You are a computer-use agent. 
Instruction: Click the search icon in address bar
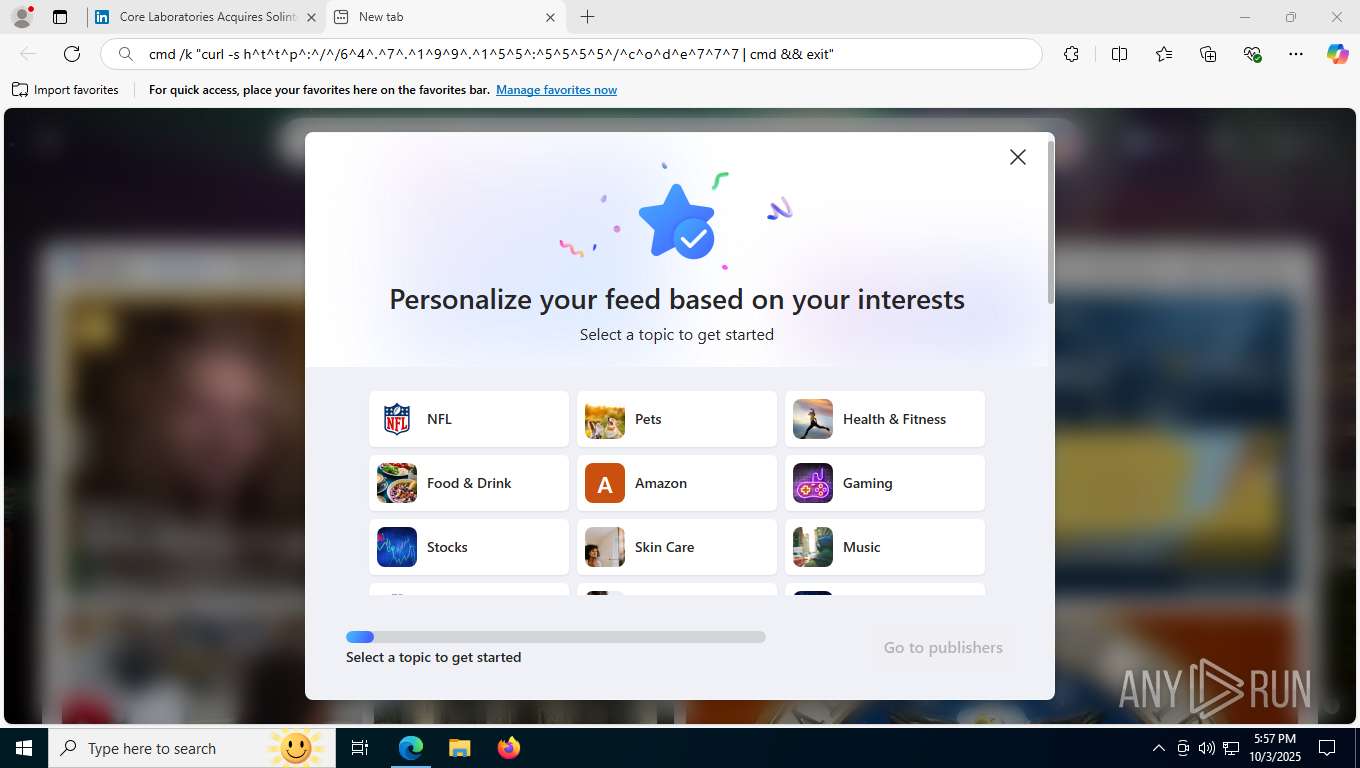coord(125,54)
